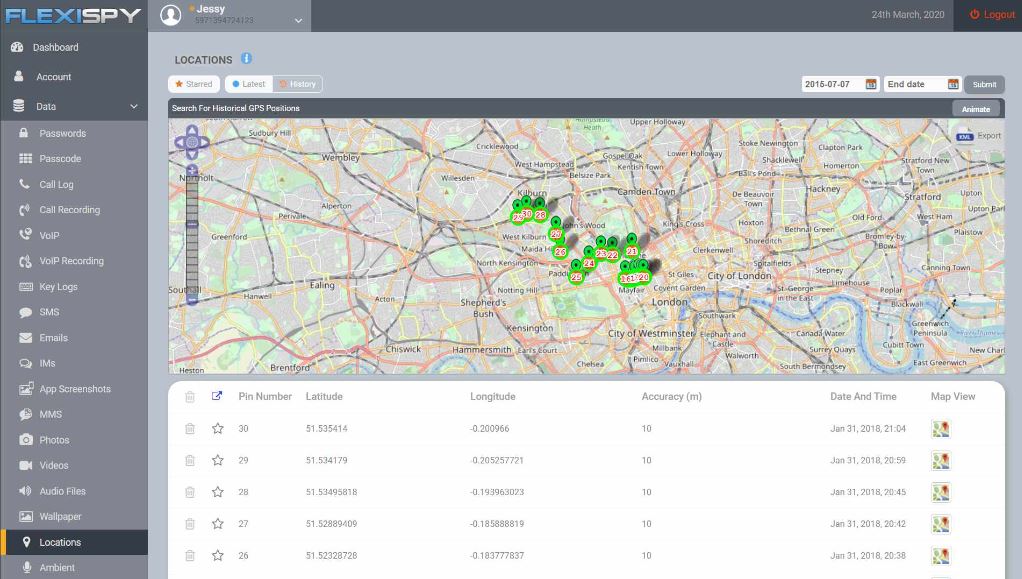Image resolution: width=1022 pixels, height=579 pixels.
Task: Click latitude value 51.535414
Action: [x=327, y=428]
